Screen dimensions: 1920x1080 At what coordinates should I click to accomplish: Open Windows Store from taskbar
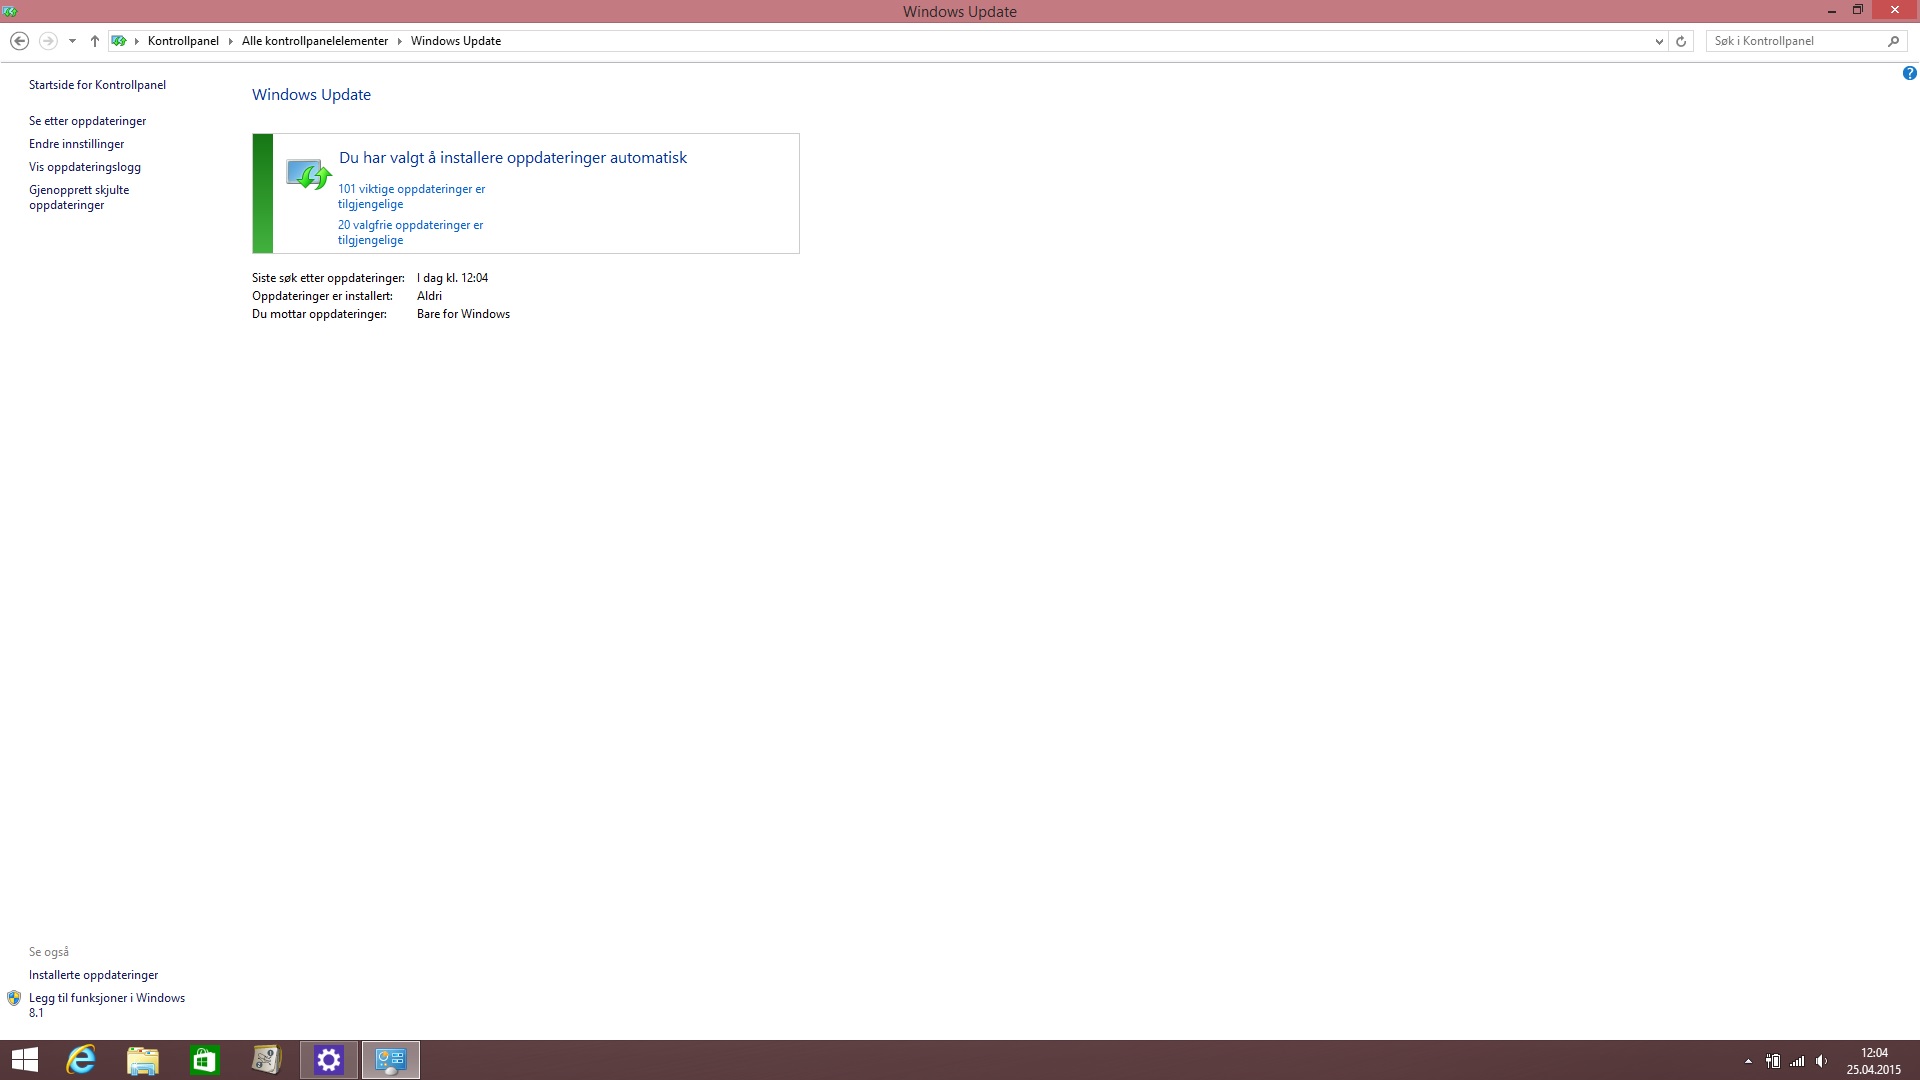[x=205, y=1060]
